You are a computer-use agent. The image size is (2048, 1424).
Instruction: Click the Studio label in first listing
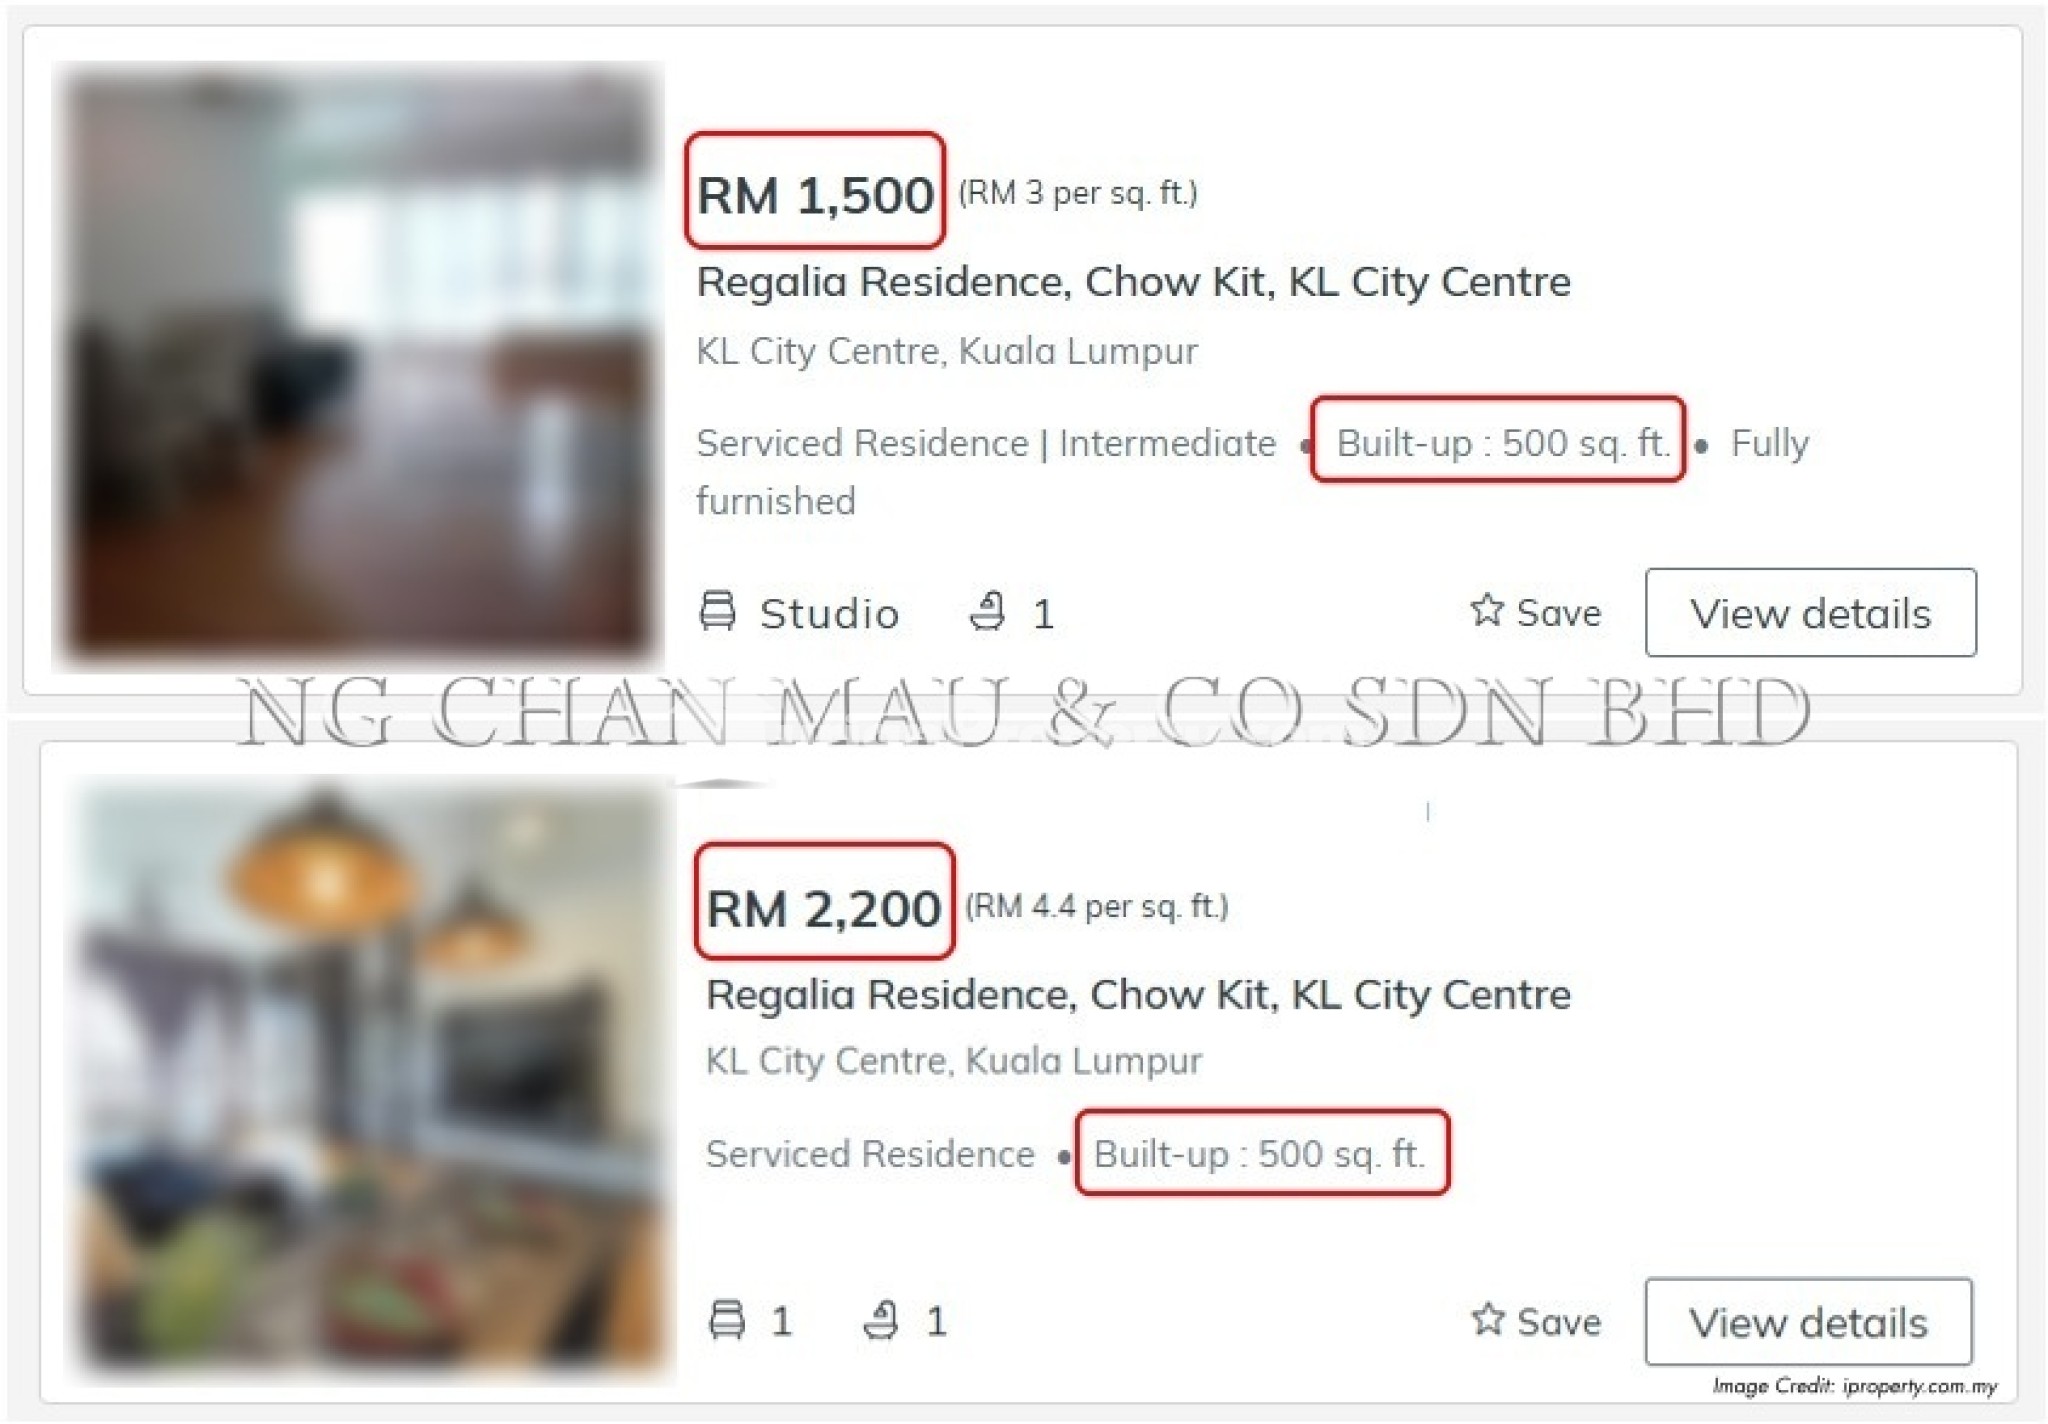(x=829, y=613)
